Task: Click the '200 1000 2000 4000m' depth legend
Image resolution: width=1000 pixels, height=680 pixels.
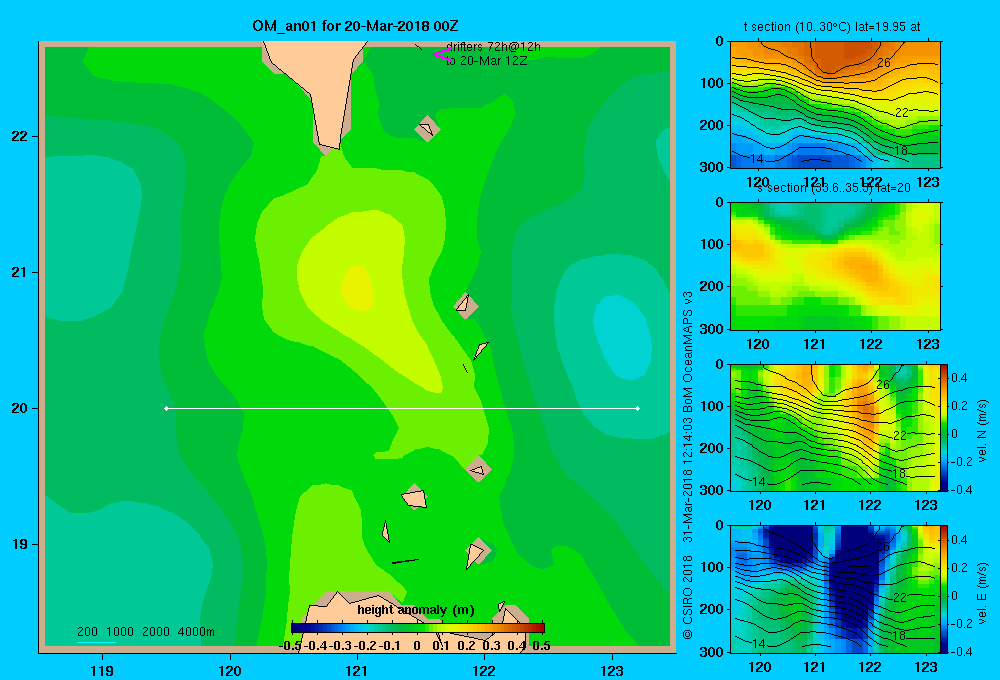Action: pos(145,632)
